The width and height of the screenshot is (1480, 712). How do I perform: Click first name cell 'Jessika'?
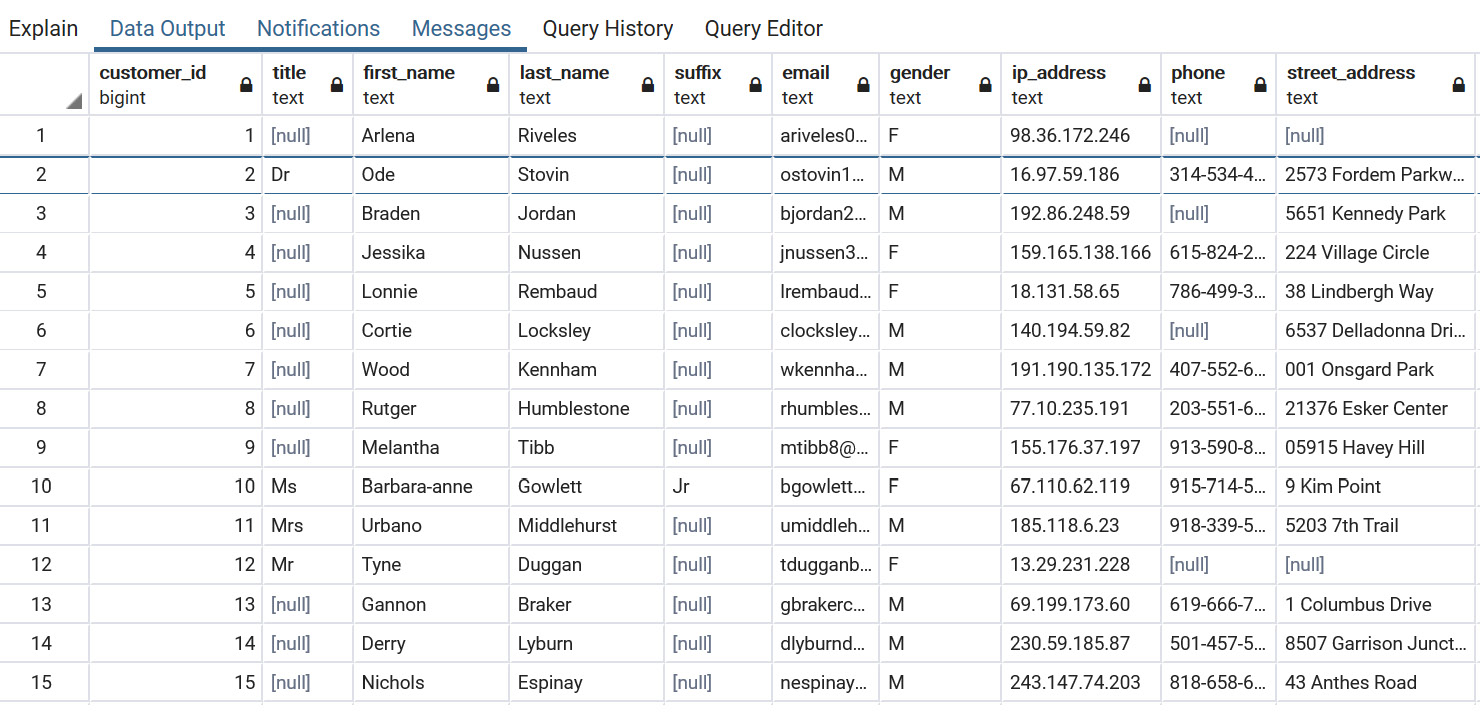(x=432, y=252)
